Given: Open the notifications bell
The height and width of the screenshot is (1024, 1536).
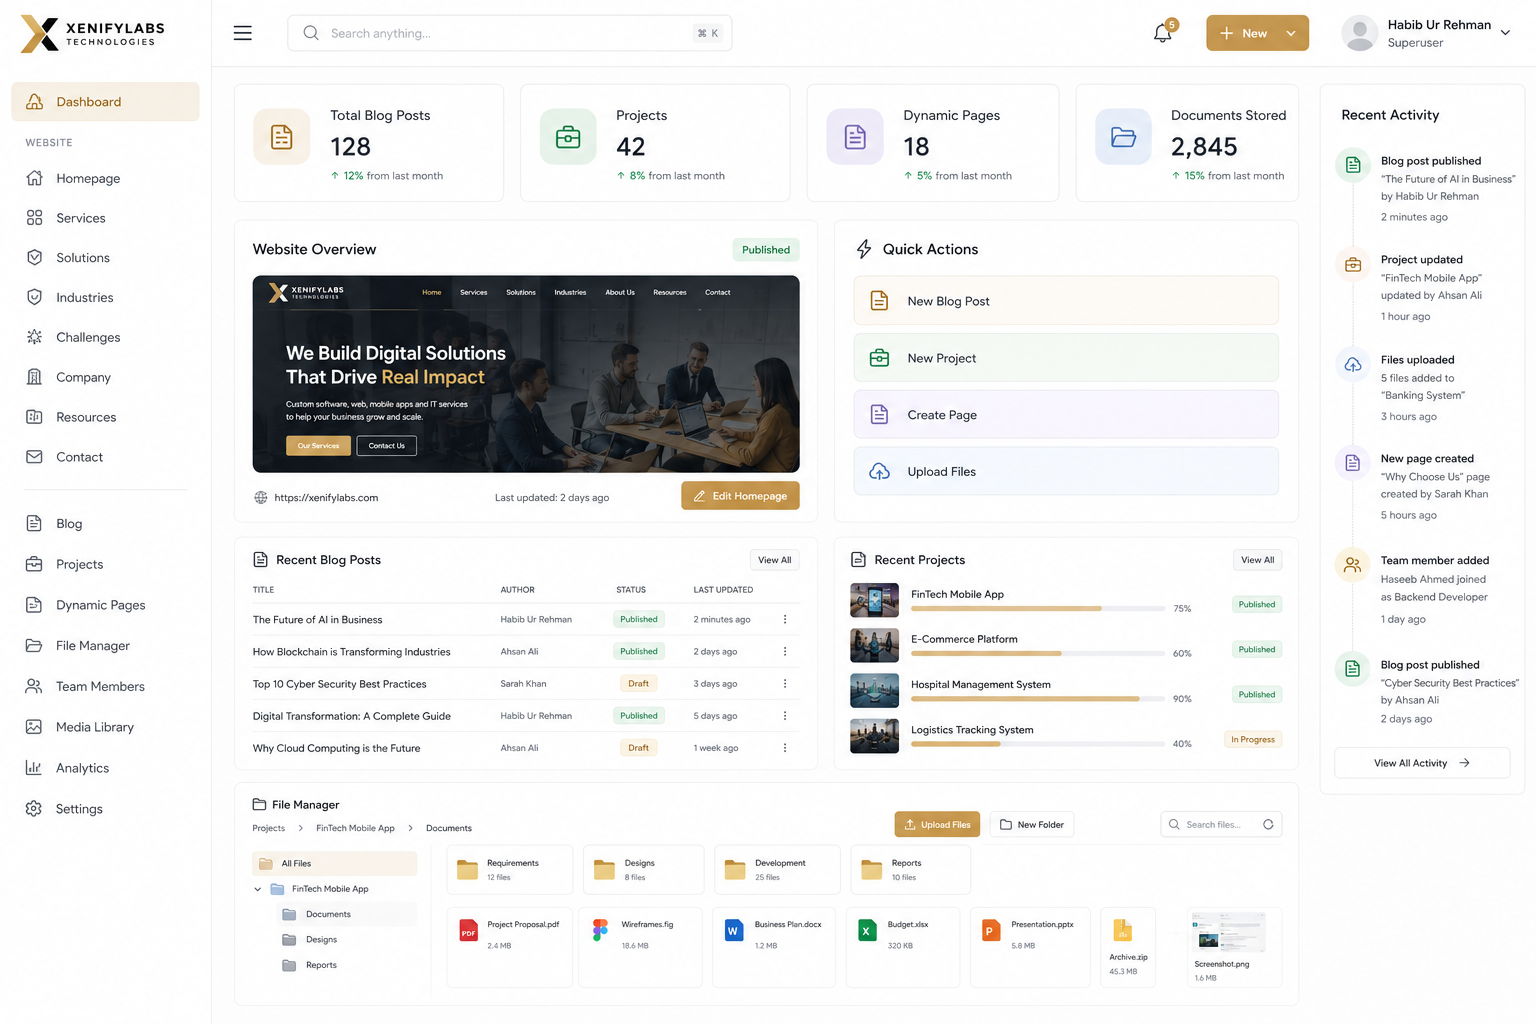Looking at the screenshot, I should pyautogui.click(x=1162, y=33).
